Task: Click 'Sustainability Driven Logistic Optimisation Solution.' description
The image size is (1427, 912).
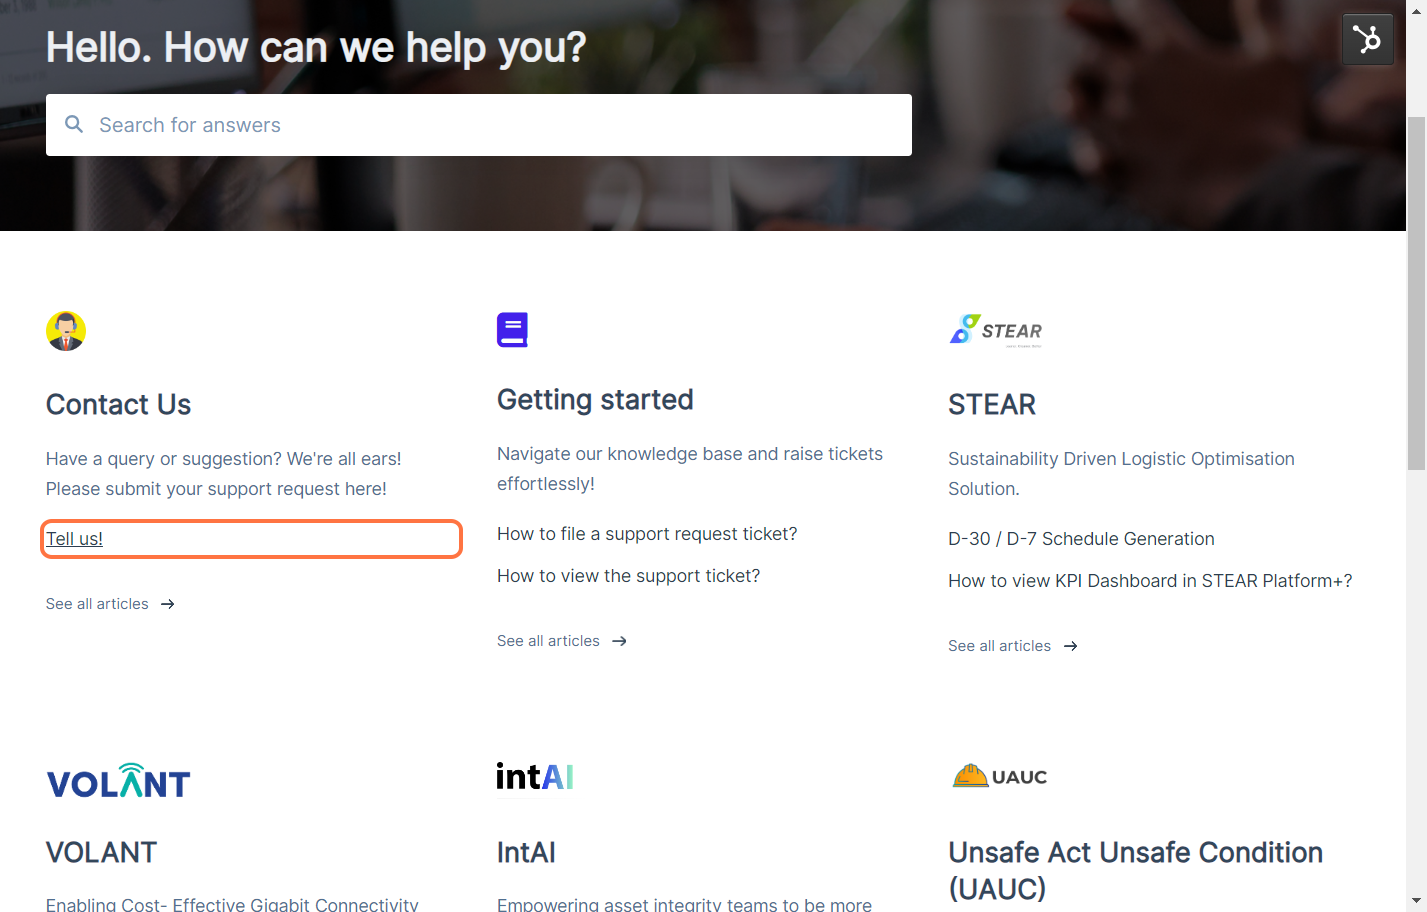Action: [1121, 474]
